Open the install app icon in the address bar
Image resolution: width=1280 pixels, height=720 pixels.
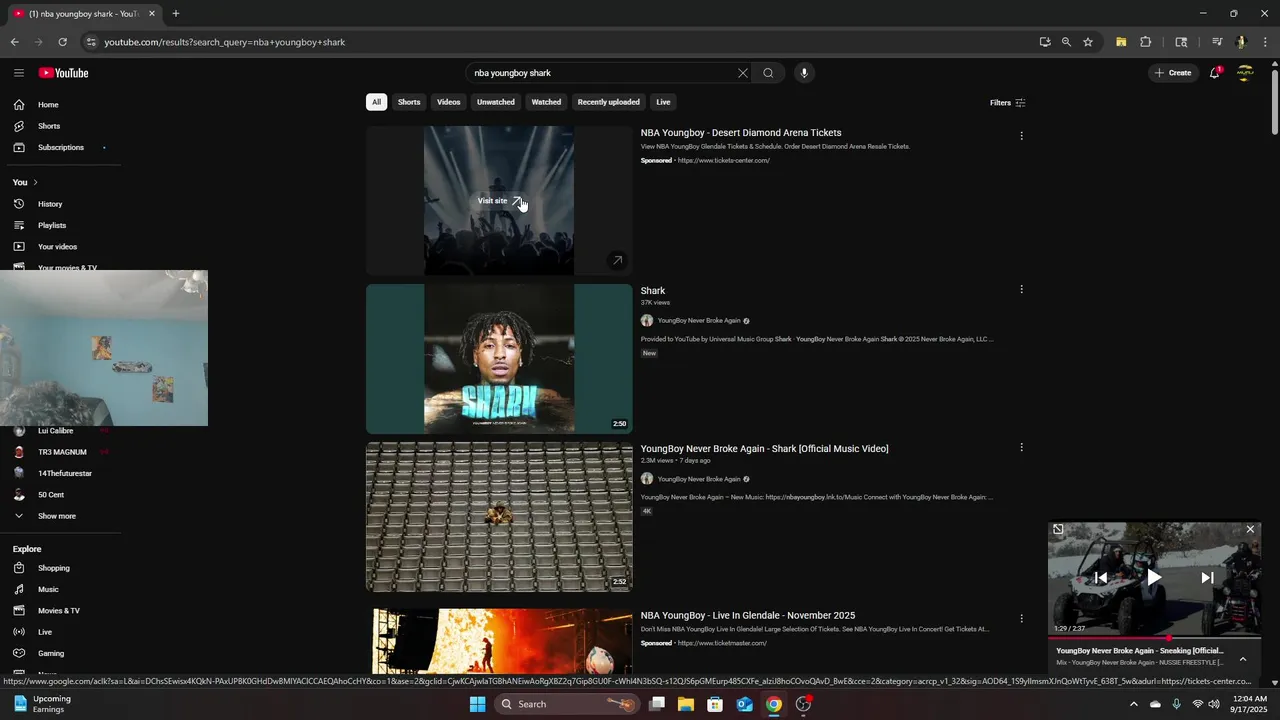(x=1045, y=42)
